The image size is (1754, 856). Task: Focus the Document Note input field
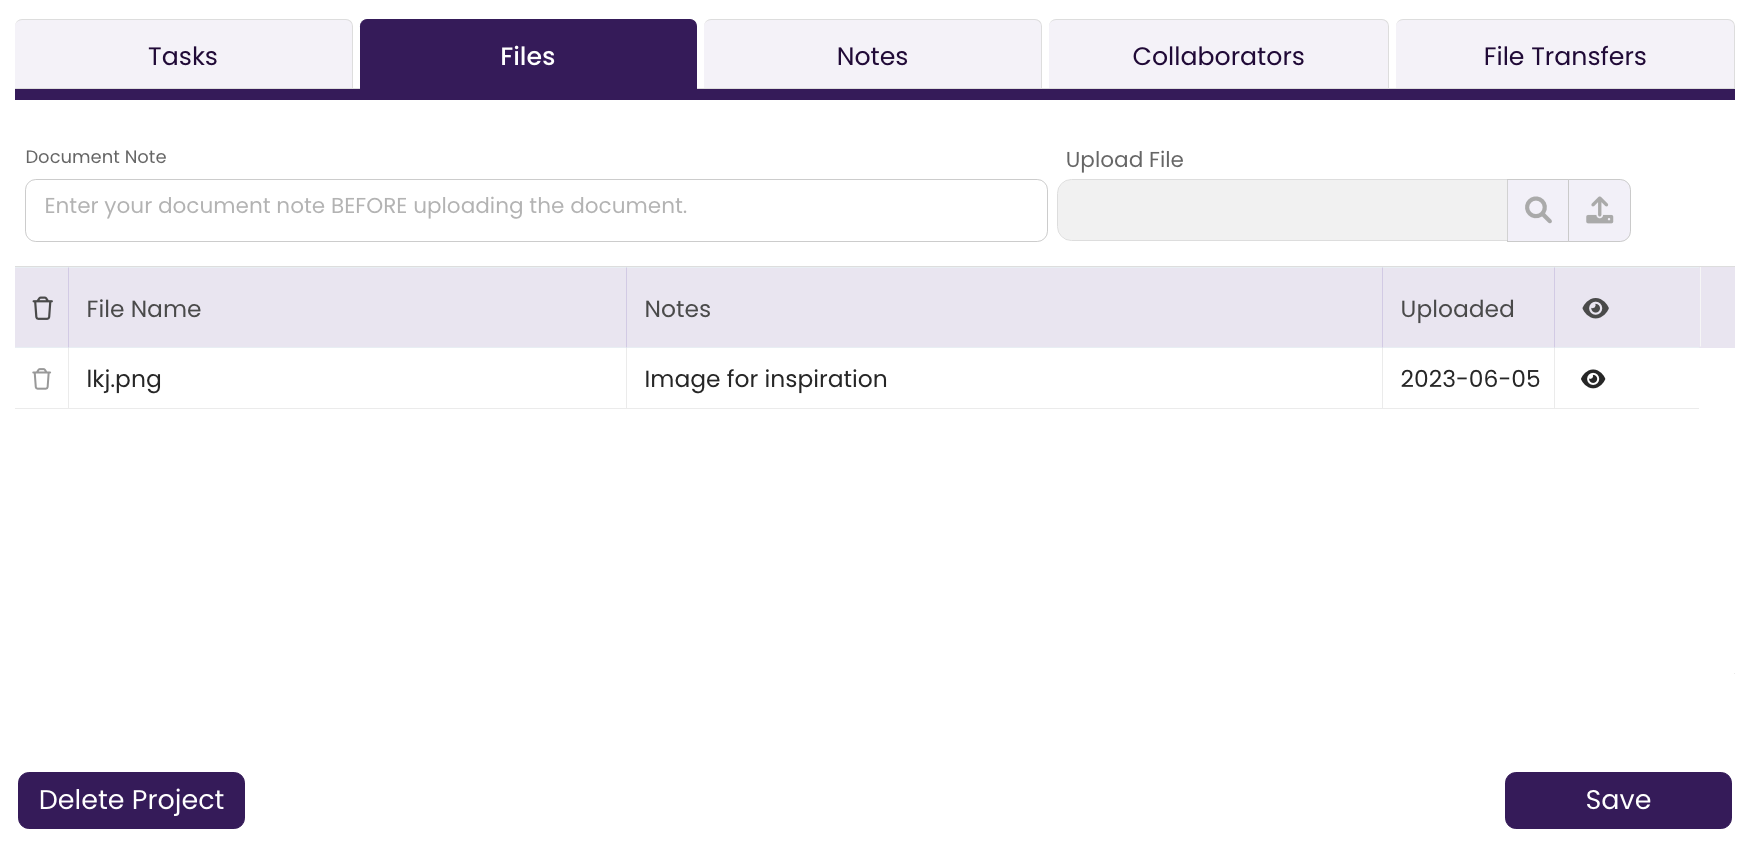pos(536,210)
